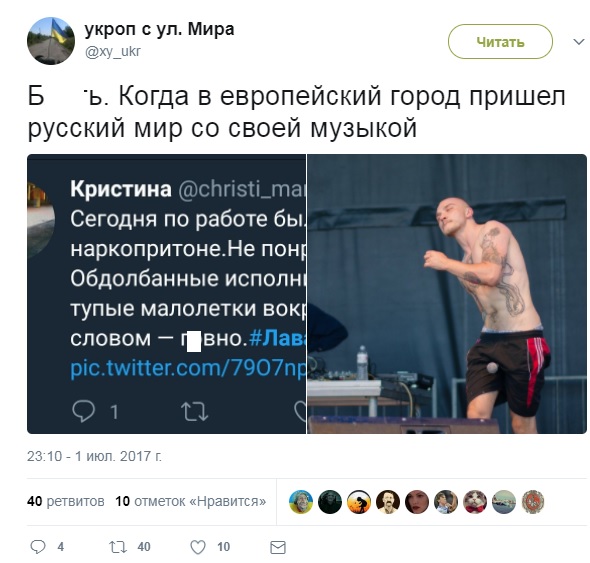Open the cat avatar among the likers
The height and width of the screenshot is (563, 590).
[475, 502]
